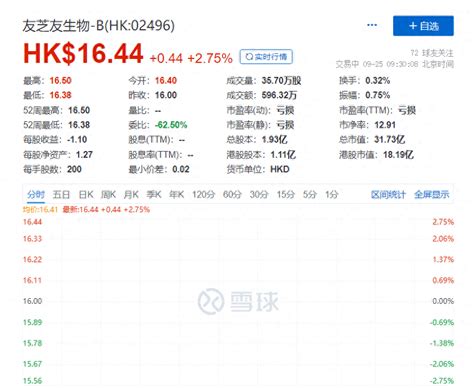Click the 港股股本 value 1.11亿
This screenshot has width=474, height=388.
(x=283, y=155)
